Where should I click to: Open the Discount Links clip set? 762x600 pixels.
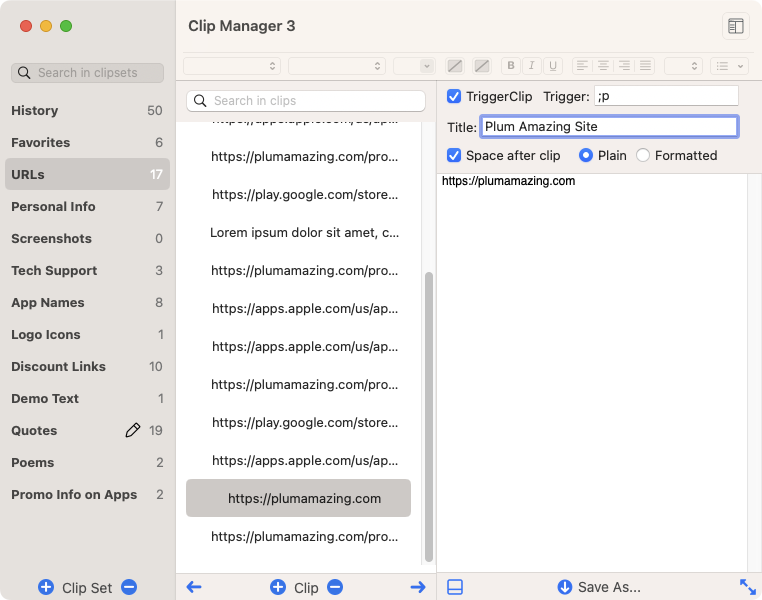point(87,366)
